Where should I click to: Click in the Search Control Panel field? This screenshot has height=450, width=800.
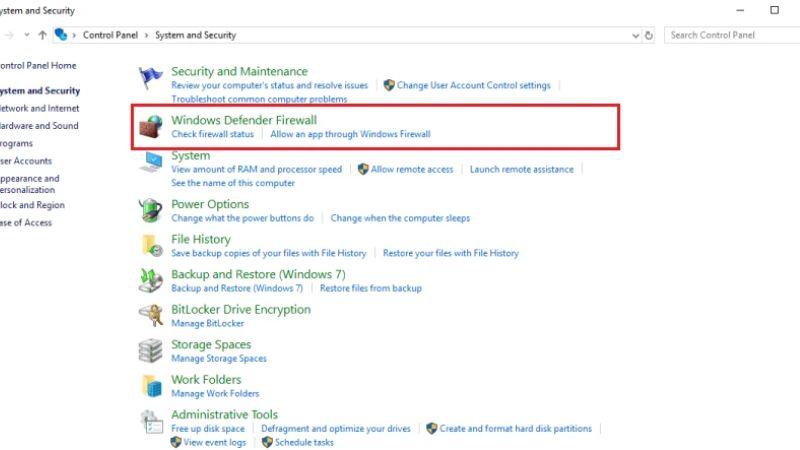click(730, 35)
